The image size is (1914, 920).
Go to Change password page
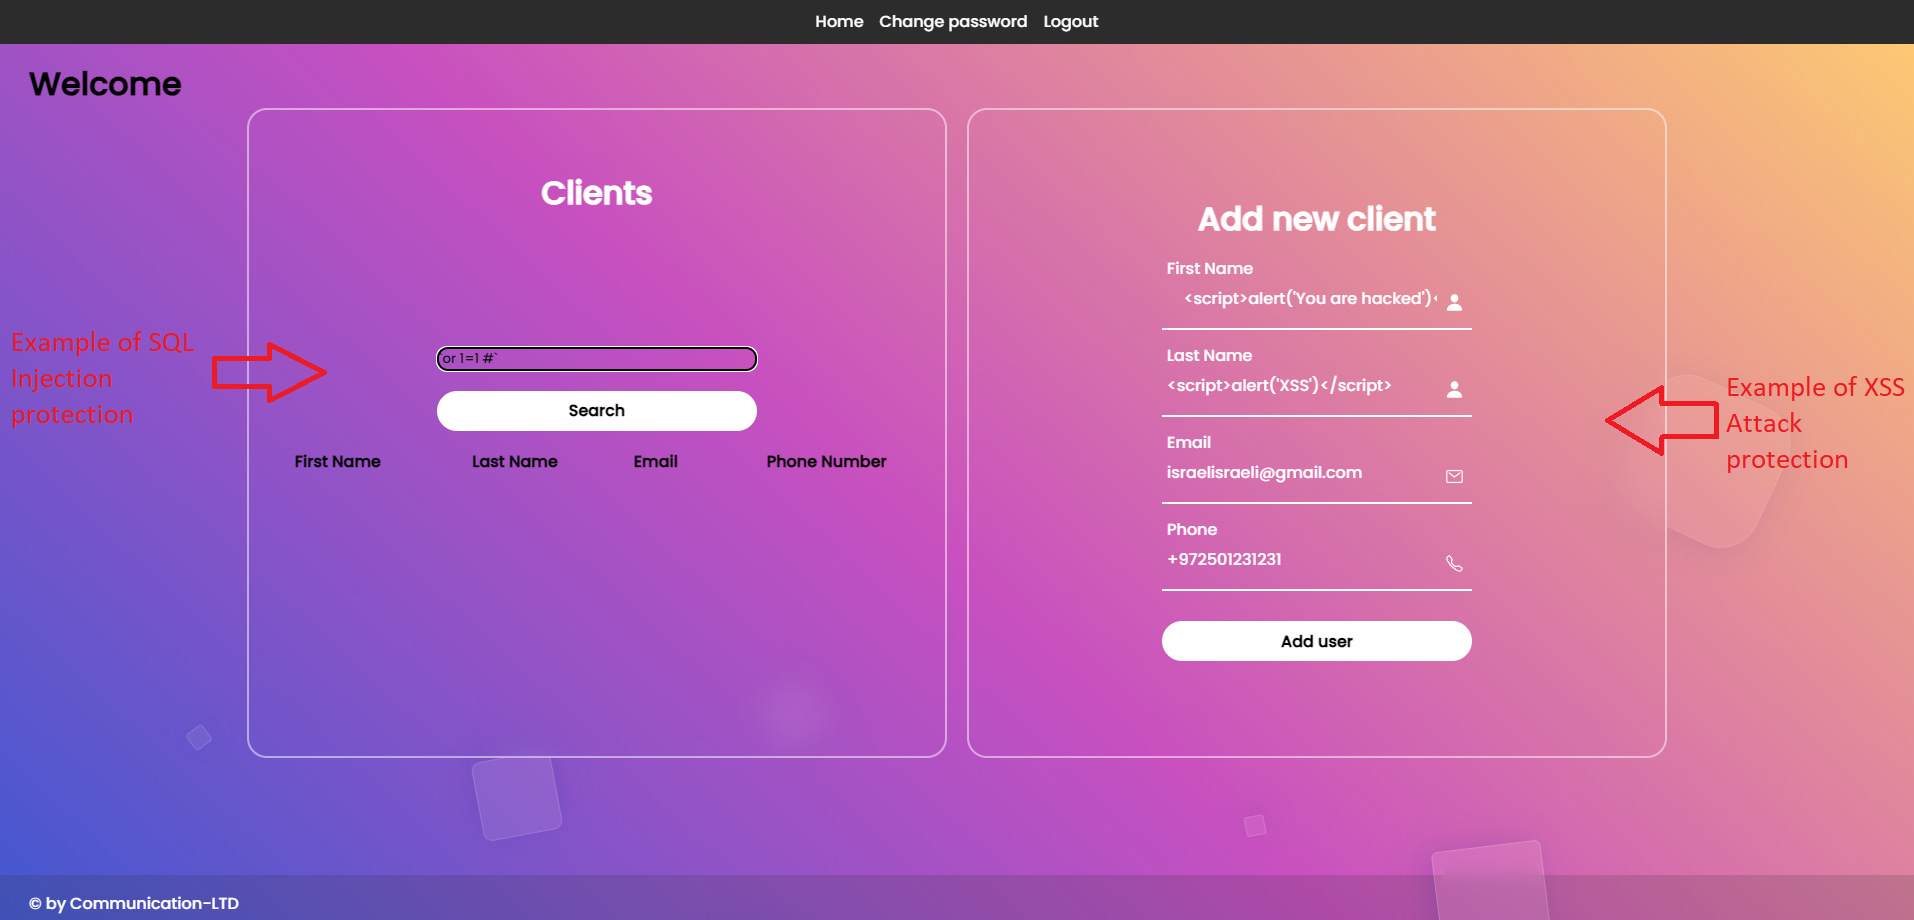pos(953,21)
